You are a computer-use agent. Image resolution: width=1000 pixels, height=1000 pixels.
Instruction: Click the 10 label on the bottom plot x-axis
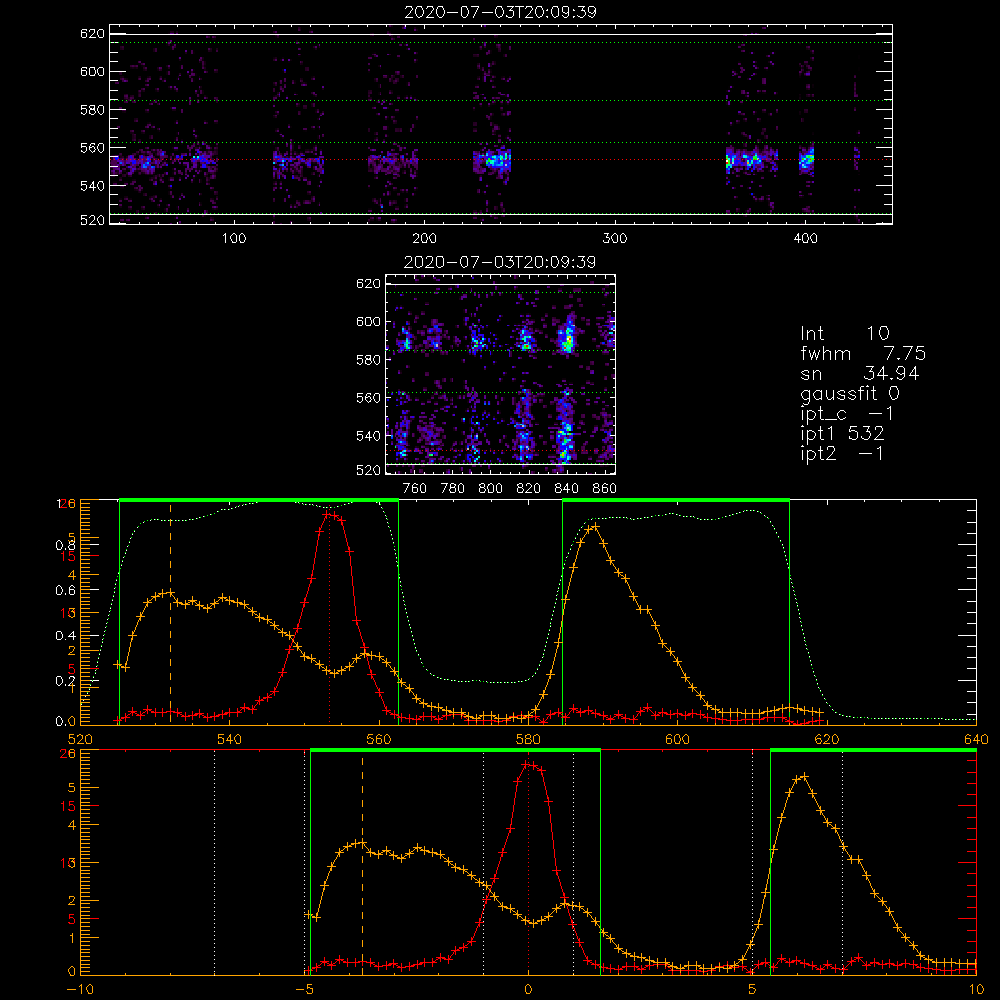(976, 989)
